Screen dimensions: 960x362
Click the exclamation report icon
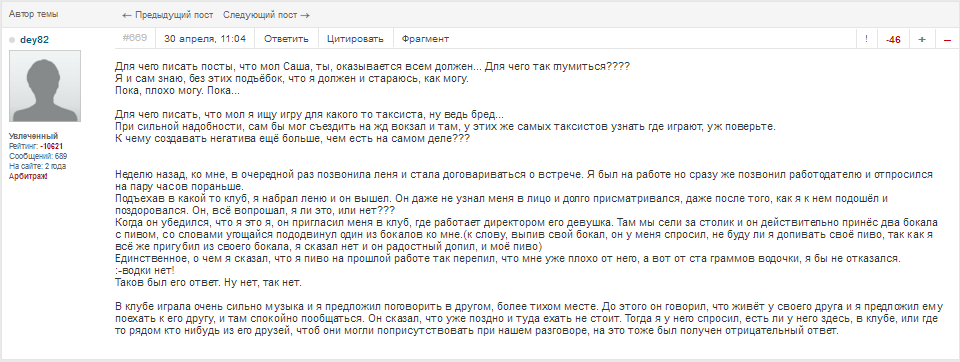[866, 39]
